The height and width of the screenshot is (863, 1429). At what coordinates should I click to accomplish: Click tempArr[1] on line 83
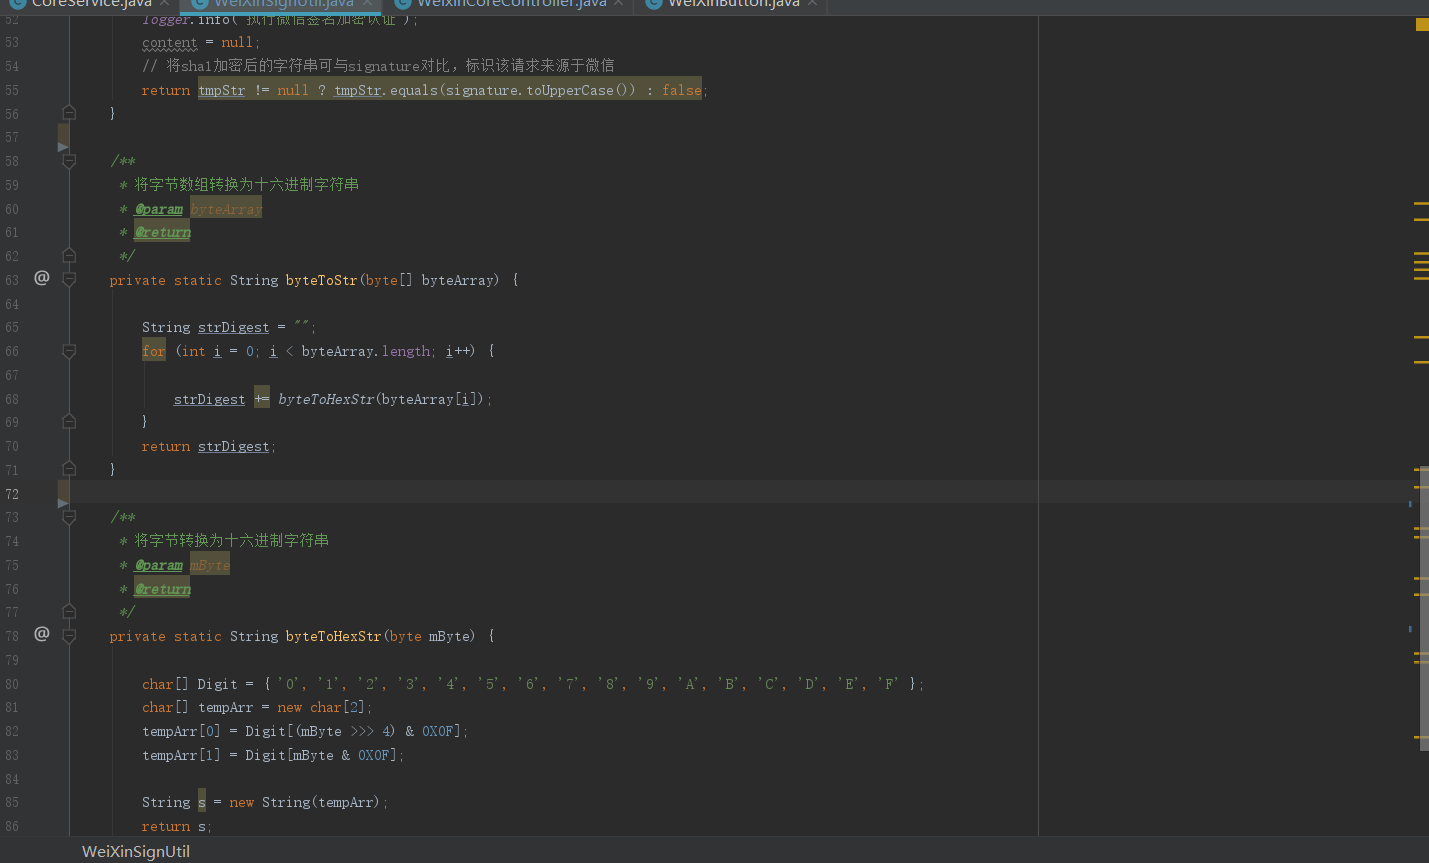(x=181, y=755)
